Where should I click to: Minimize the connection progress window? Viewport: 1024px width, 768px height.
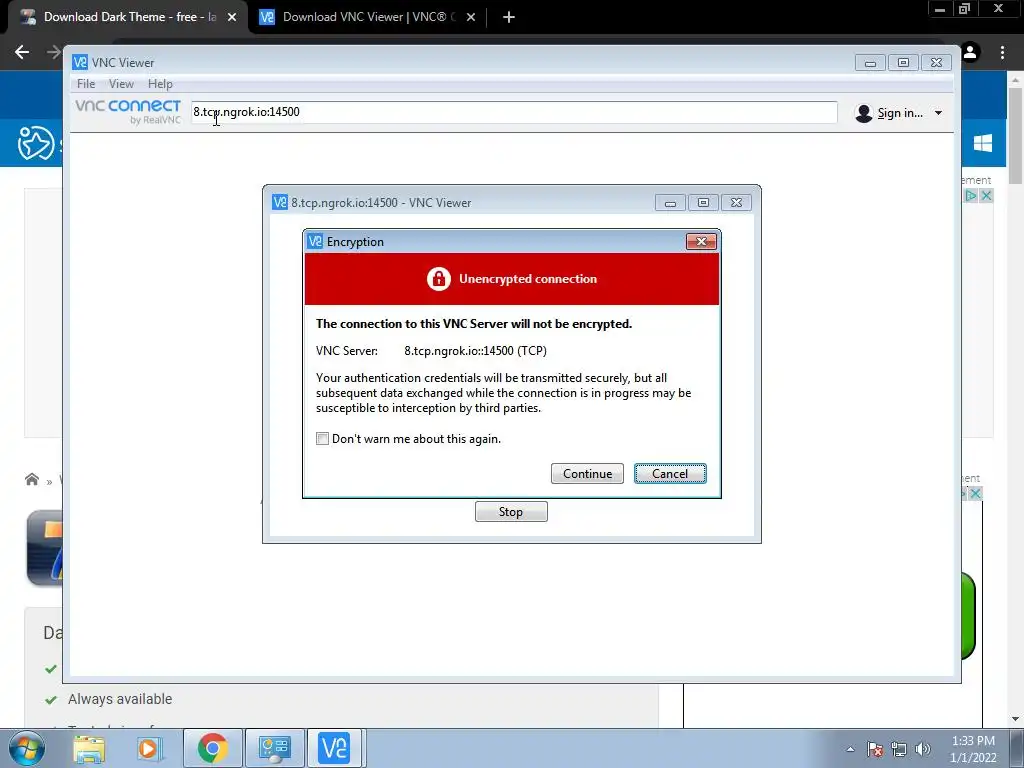[x=670, y=202]
